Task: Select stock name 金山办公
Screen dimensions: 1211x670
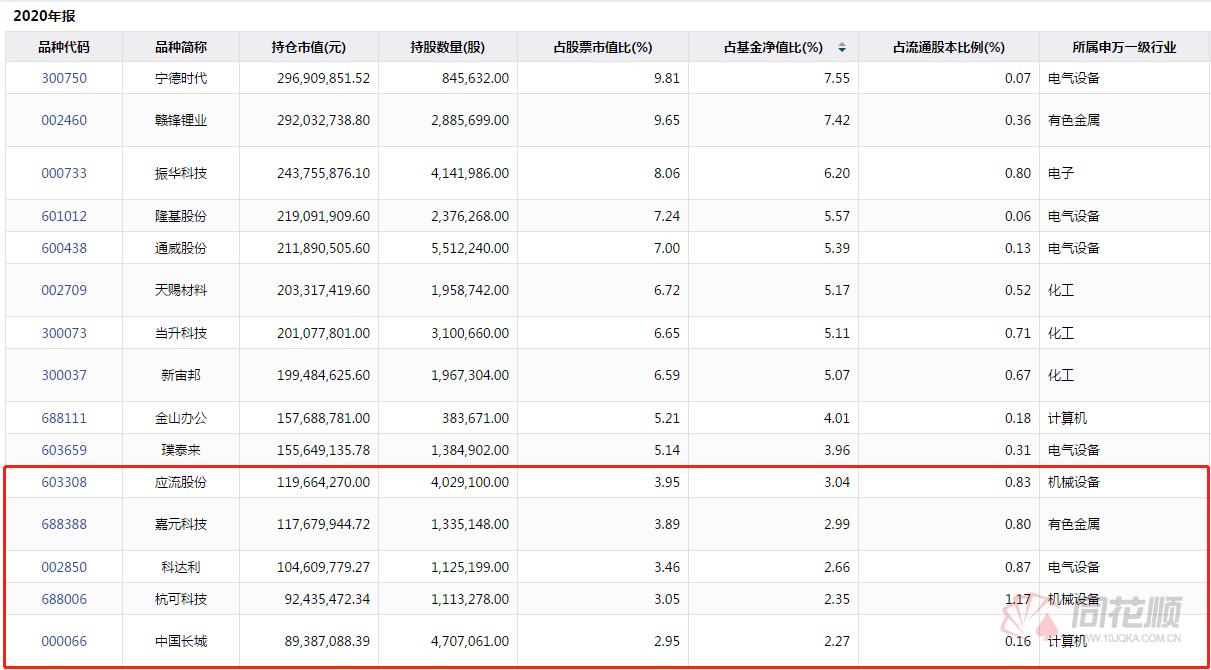Action: [x=181, y=418]
